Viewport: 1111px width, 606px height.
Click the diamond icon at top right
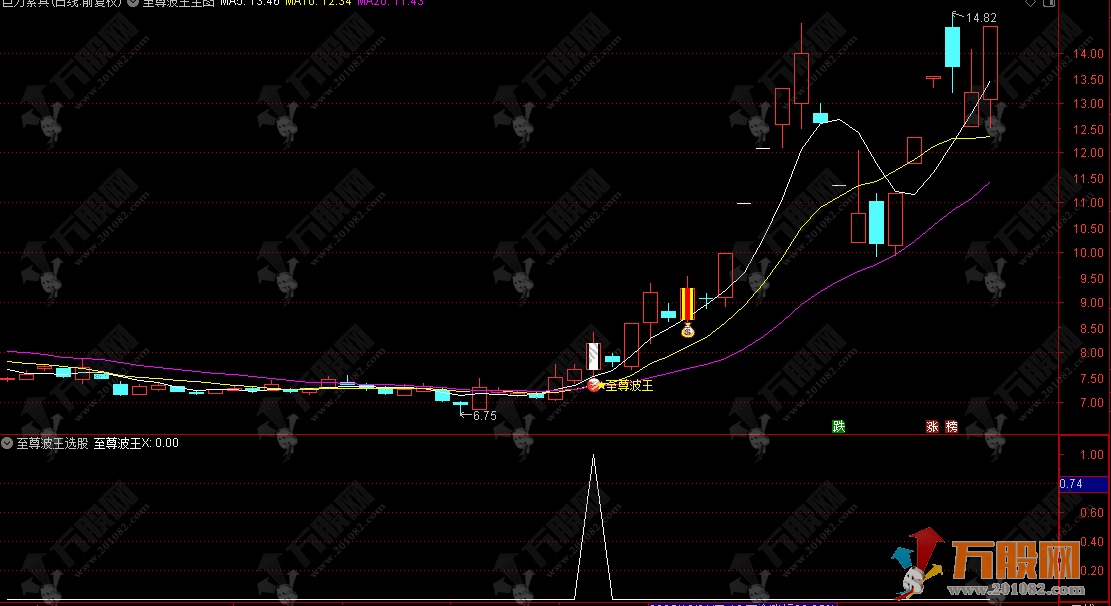[x=1030, y=3]
